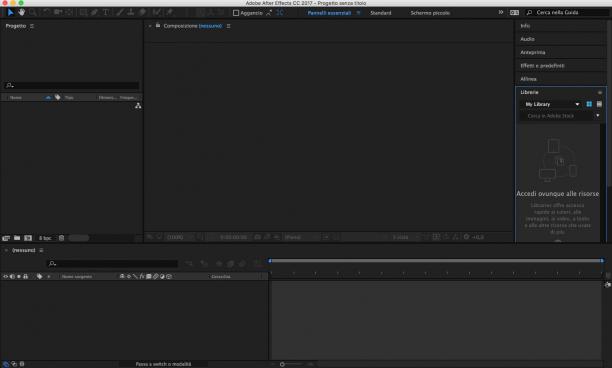The width and height of the screenshot is (612, 368).
Task: Switch Librerie to list view
Action: [x=599, y=104]
